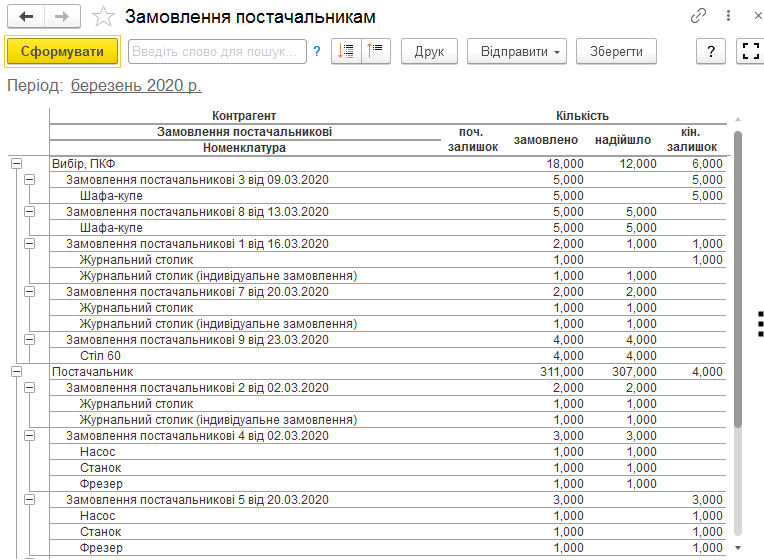Screen dimensions: 764x560
Task: Select the Постачальник group row
Action: click(388, 371)
